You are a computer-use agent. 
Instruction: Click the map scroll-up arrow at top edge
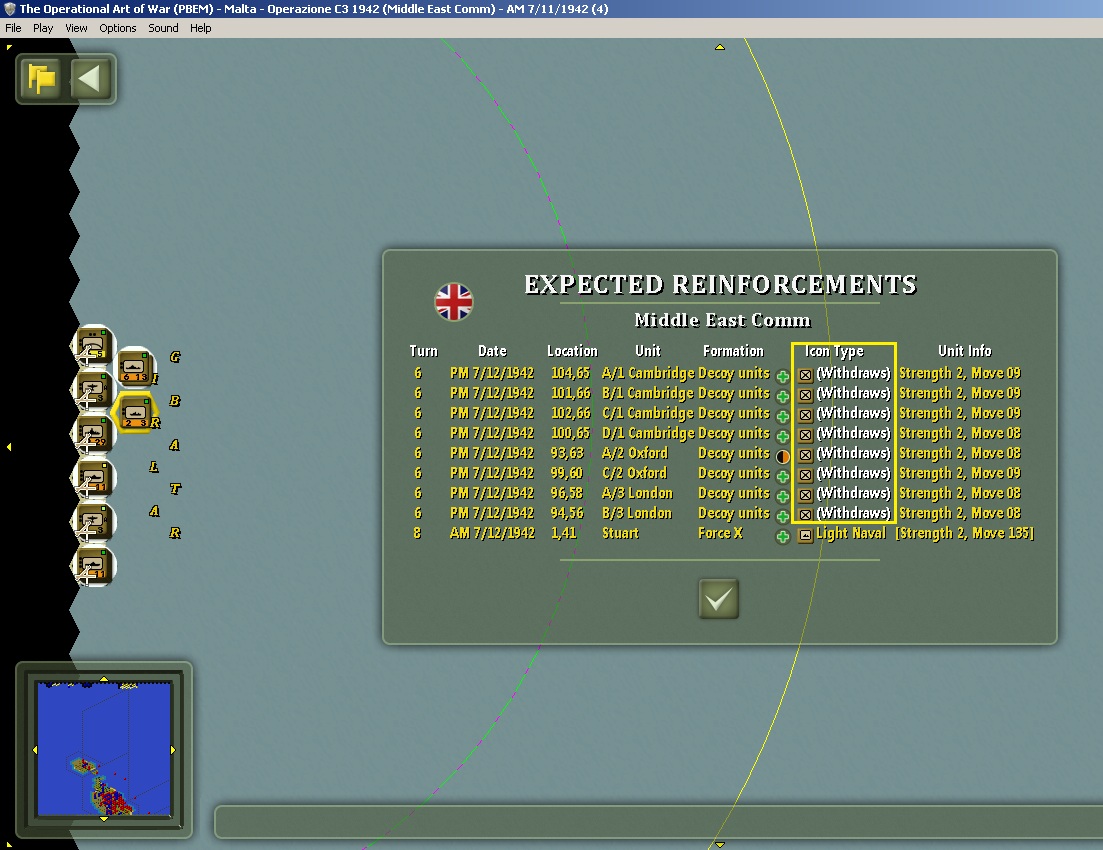720,47
